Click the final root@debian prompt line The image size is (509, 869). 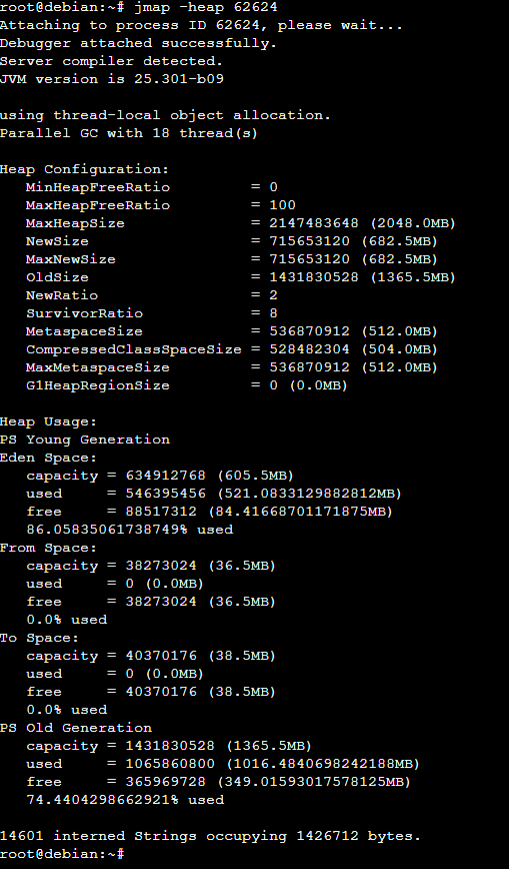pyautogui.click(x=62, y=853)
